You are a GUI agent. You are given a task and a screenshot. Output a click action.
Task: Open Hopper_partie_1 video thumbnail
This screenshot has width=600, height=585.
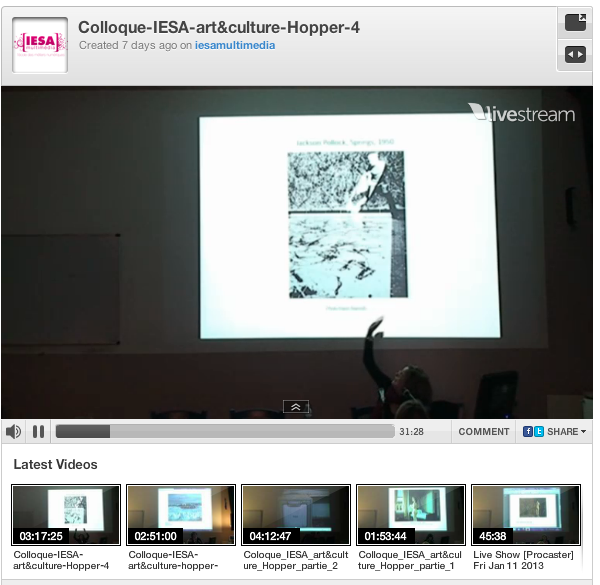click(411, 515)
